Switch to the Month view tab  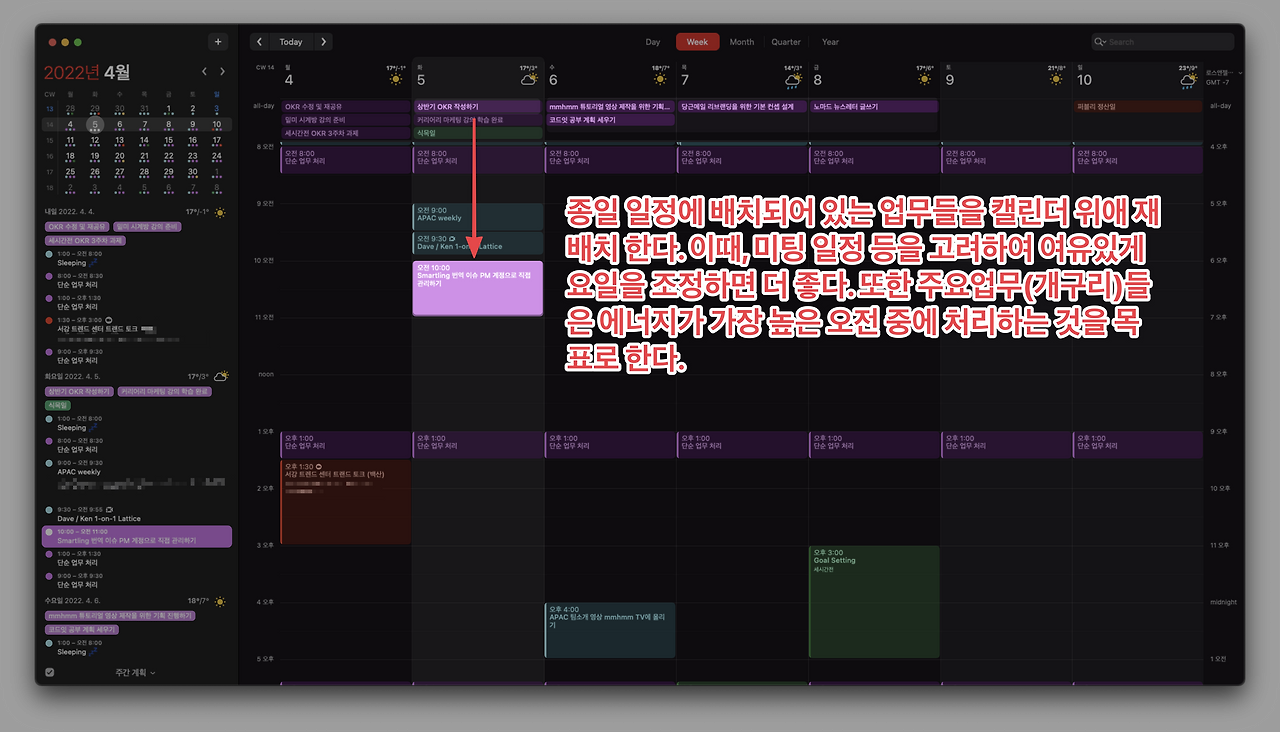(x=742, y=42)
